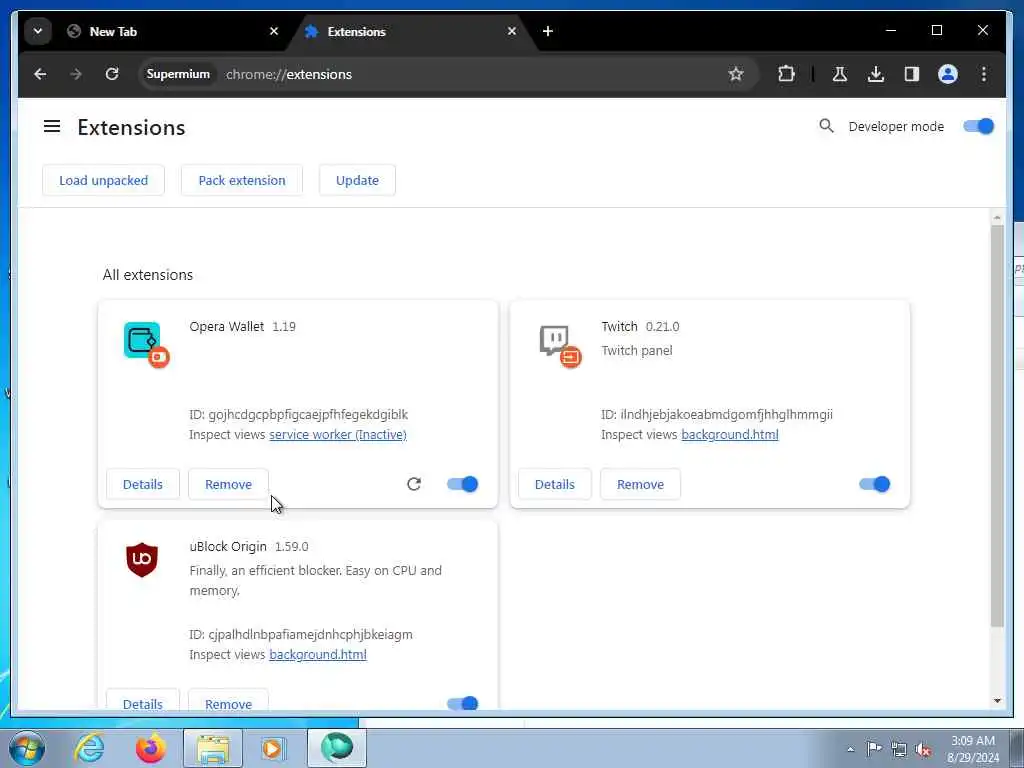Click the page vertical scrollbar thumb

997,426
